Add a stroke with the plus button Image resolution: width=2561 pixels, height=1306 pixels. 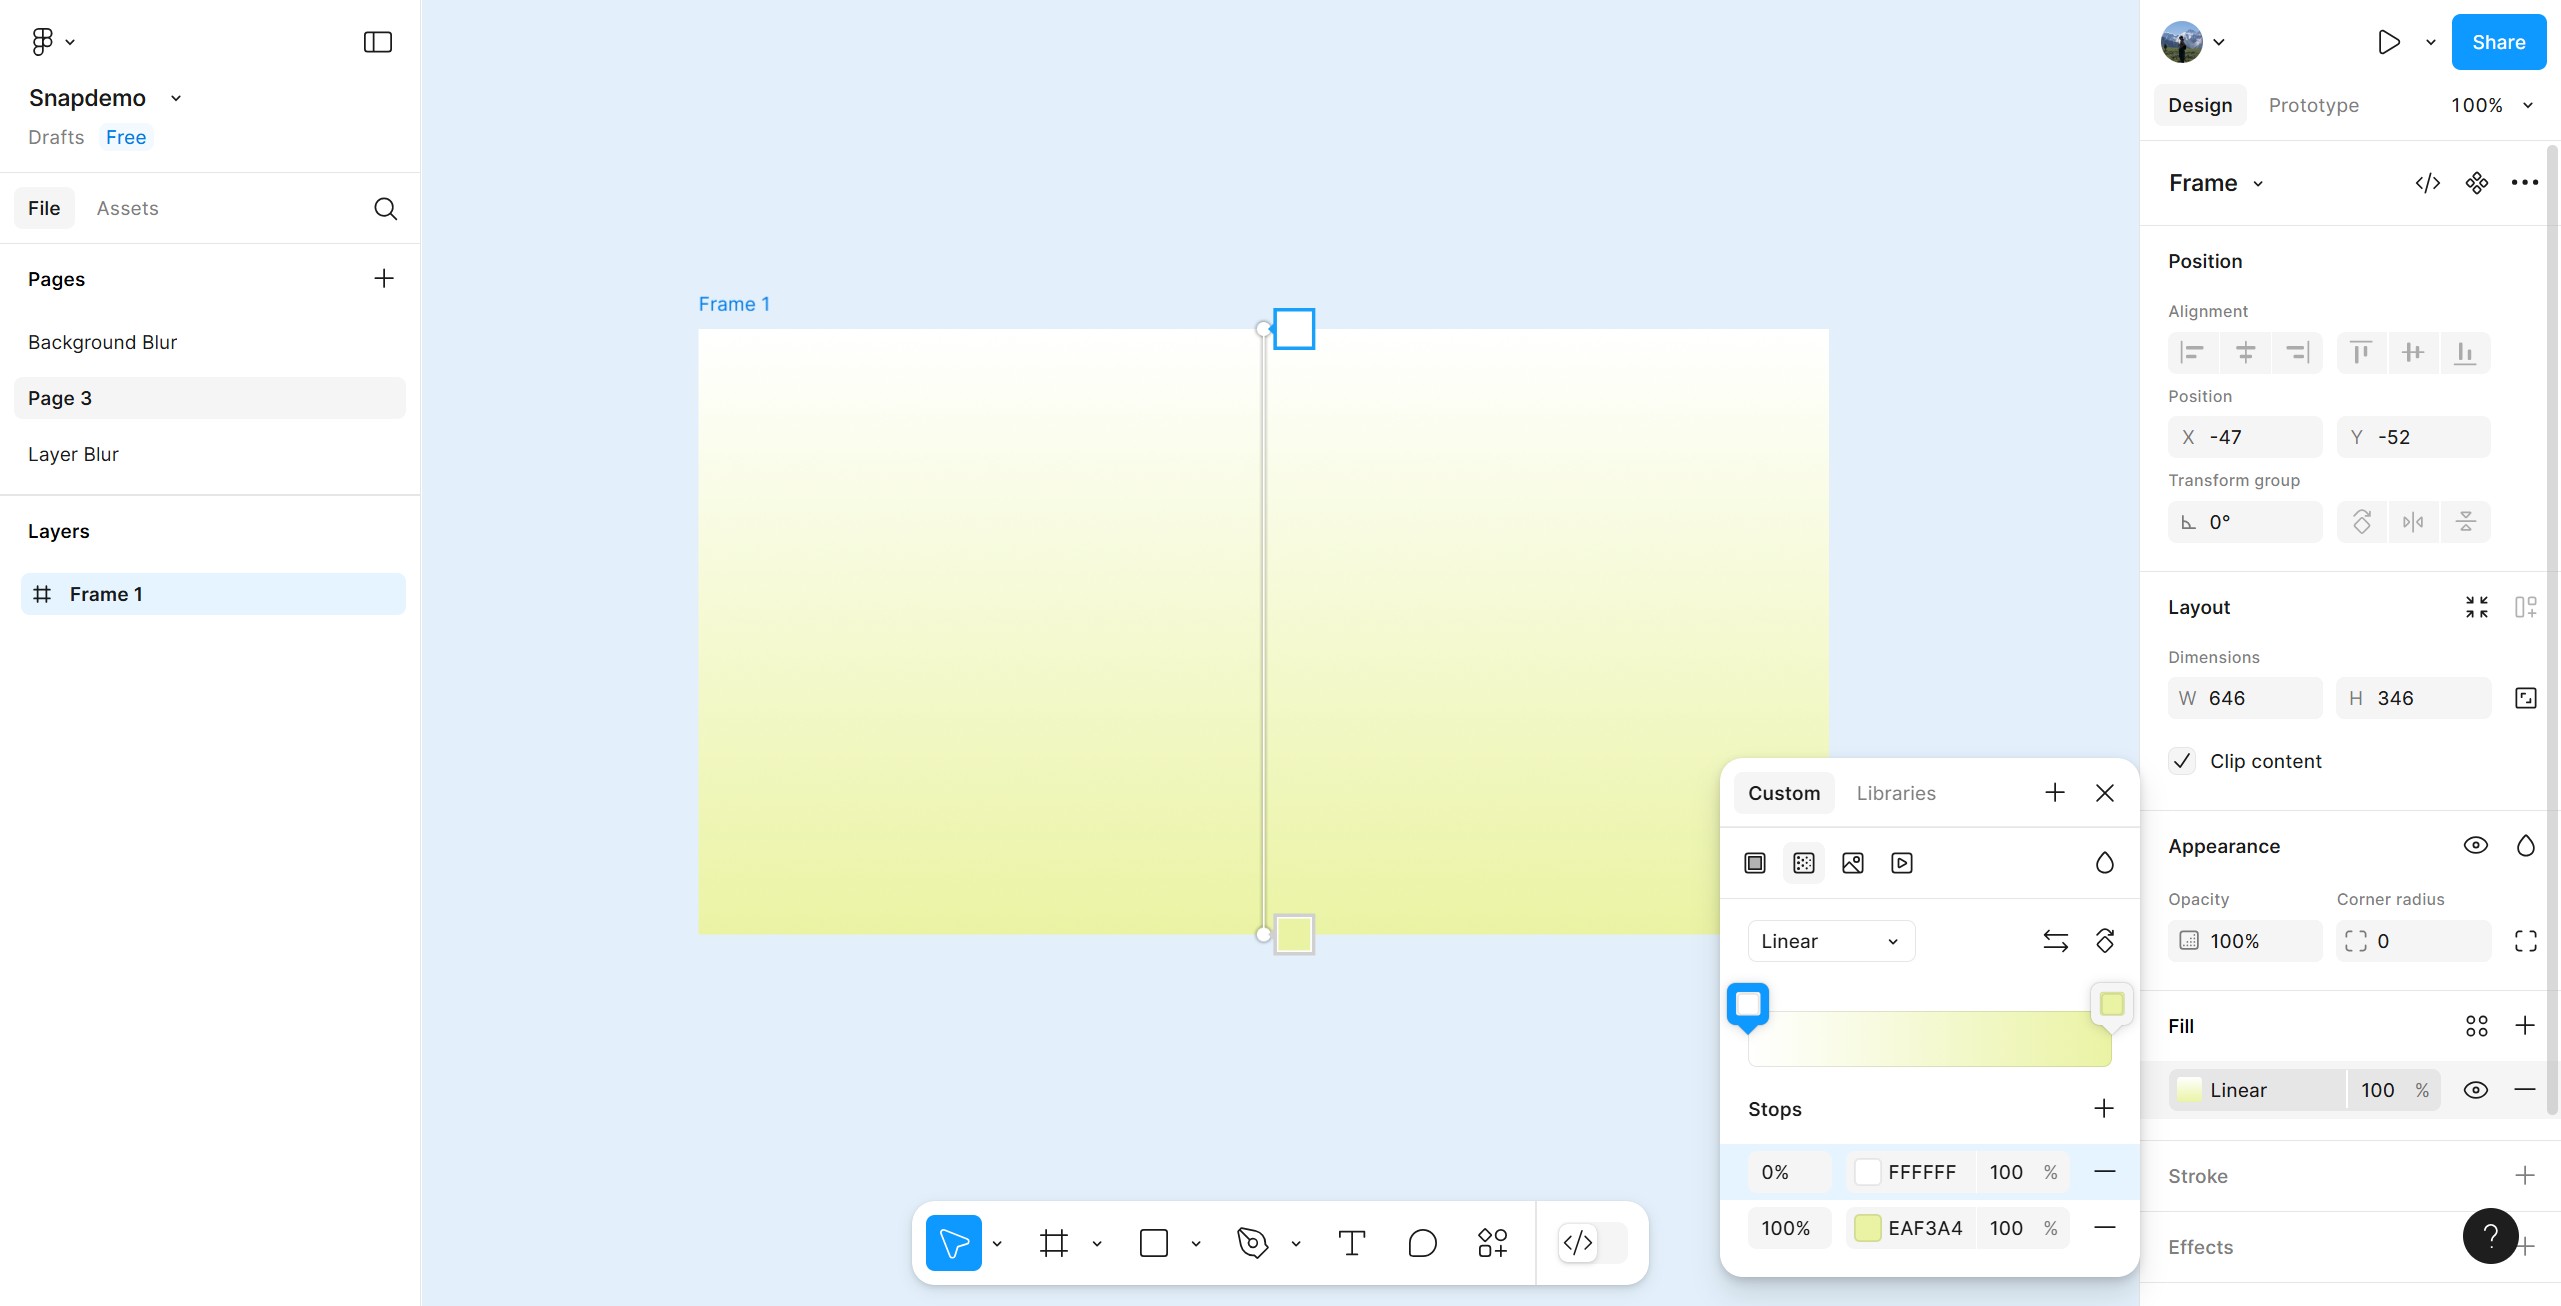2526,1176
